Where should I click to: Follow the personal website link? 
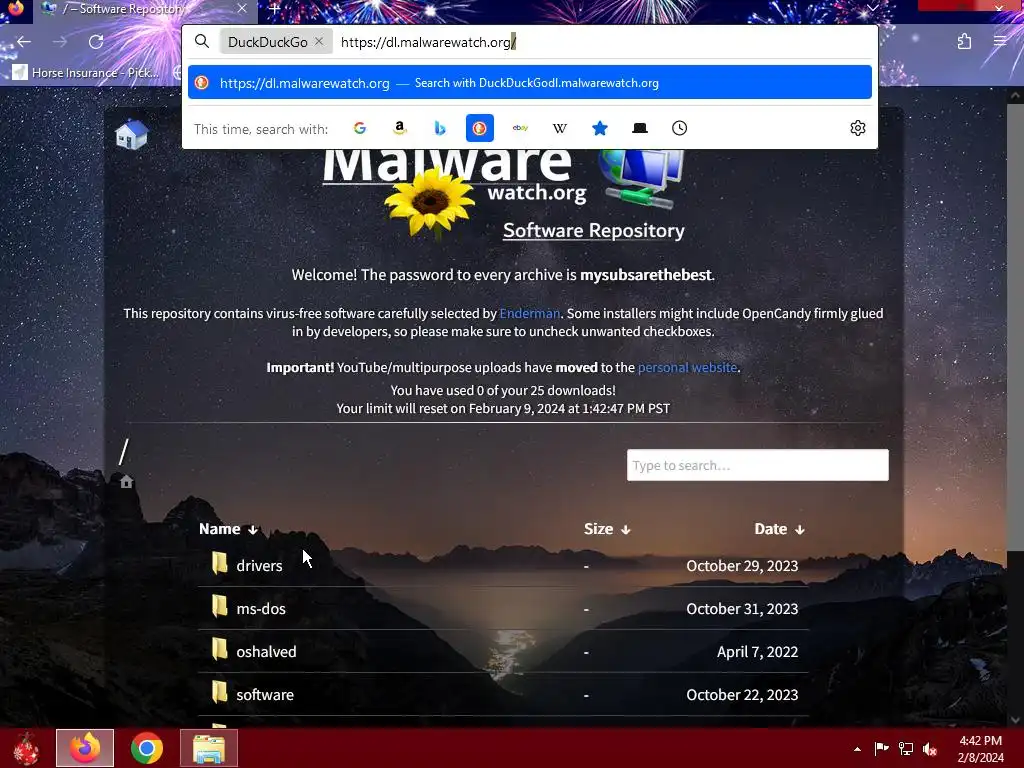pyautogui.click(x=687, y=368)
